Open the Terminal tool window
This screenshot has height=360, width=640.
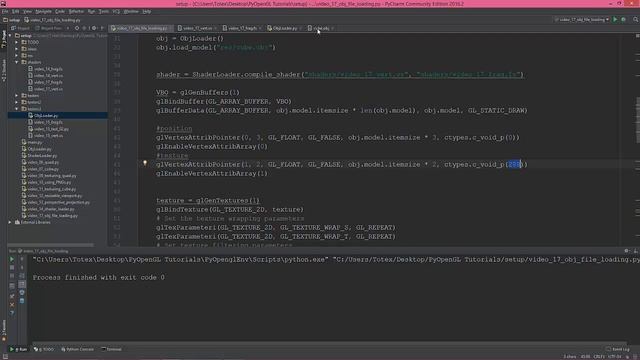pos(111,349)
